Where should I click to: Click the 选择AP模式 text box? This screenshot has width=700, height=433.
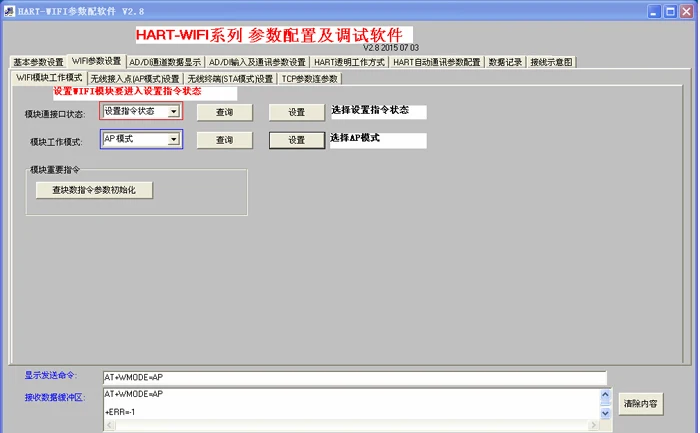click(x=378, y=140)
